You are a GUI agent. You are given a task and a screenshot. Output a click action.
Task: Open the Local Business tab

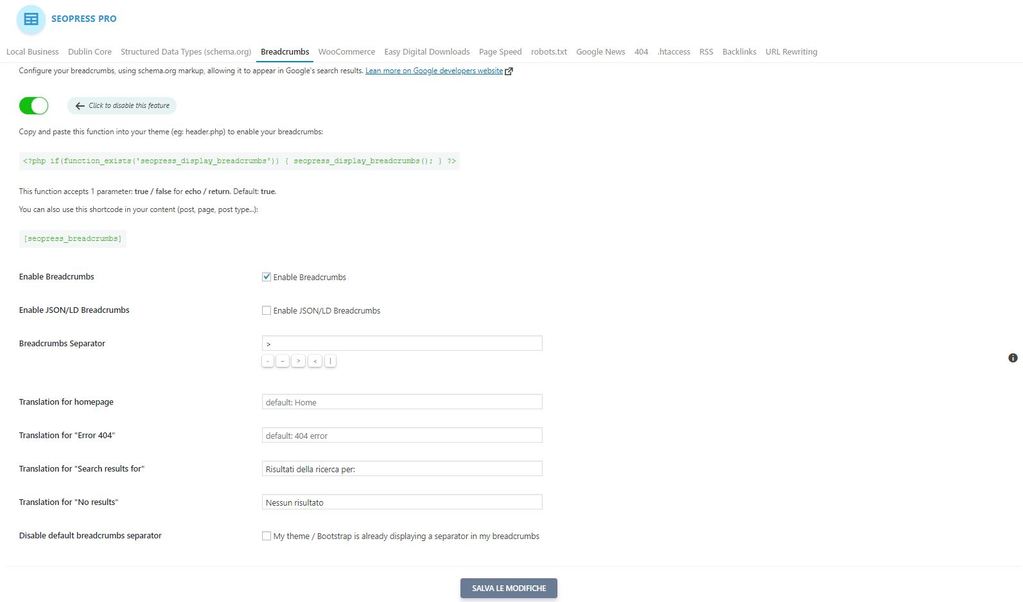click(33, 52)
